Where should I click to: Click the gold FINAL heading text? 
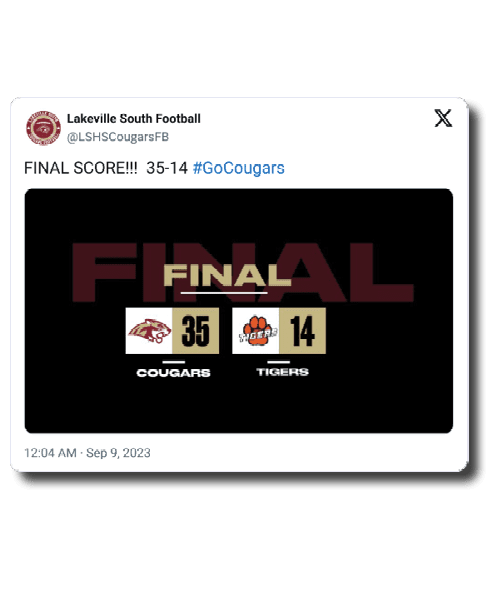[x=228, y=275]
